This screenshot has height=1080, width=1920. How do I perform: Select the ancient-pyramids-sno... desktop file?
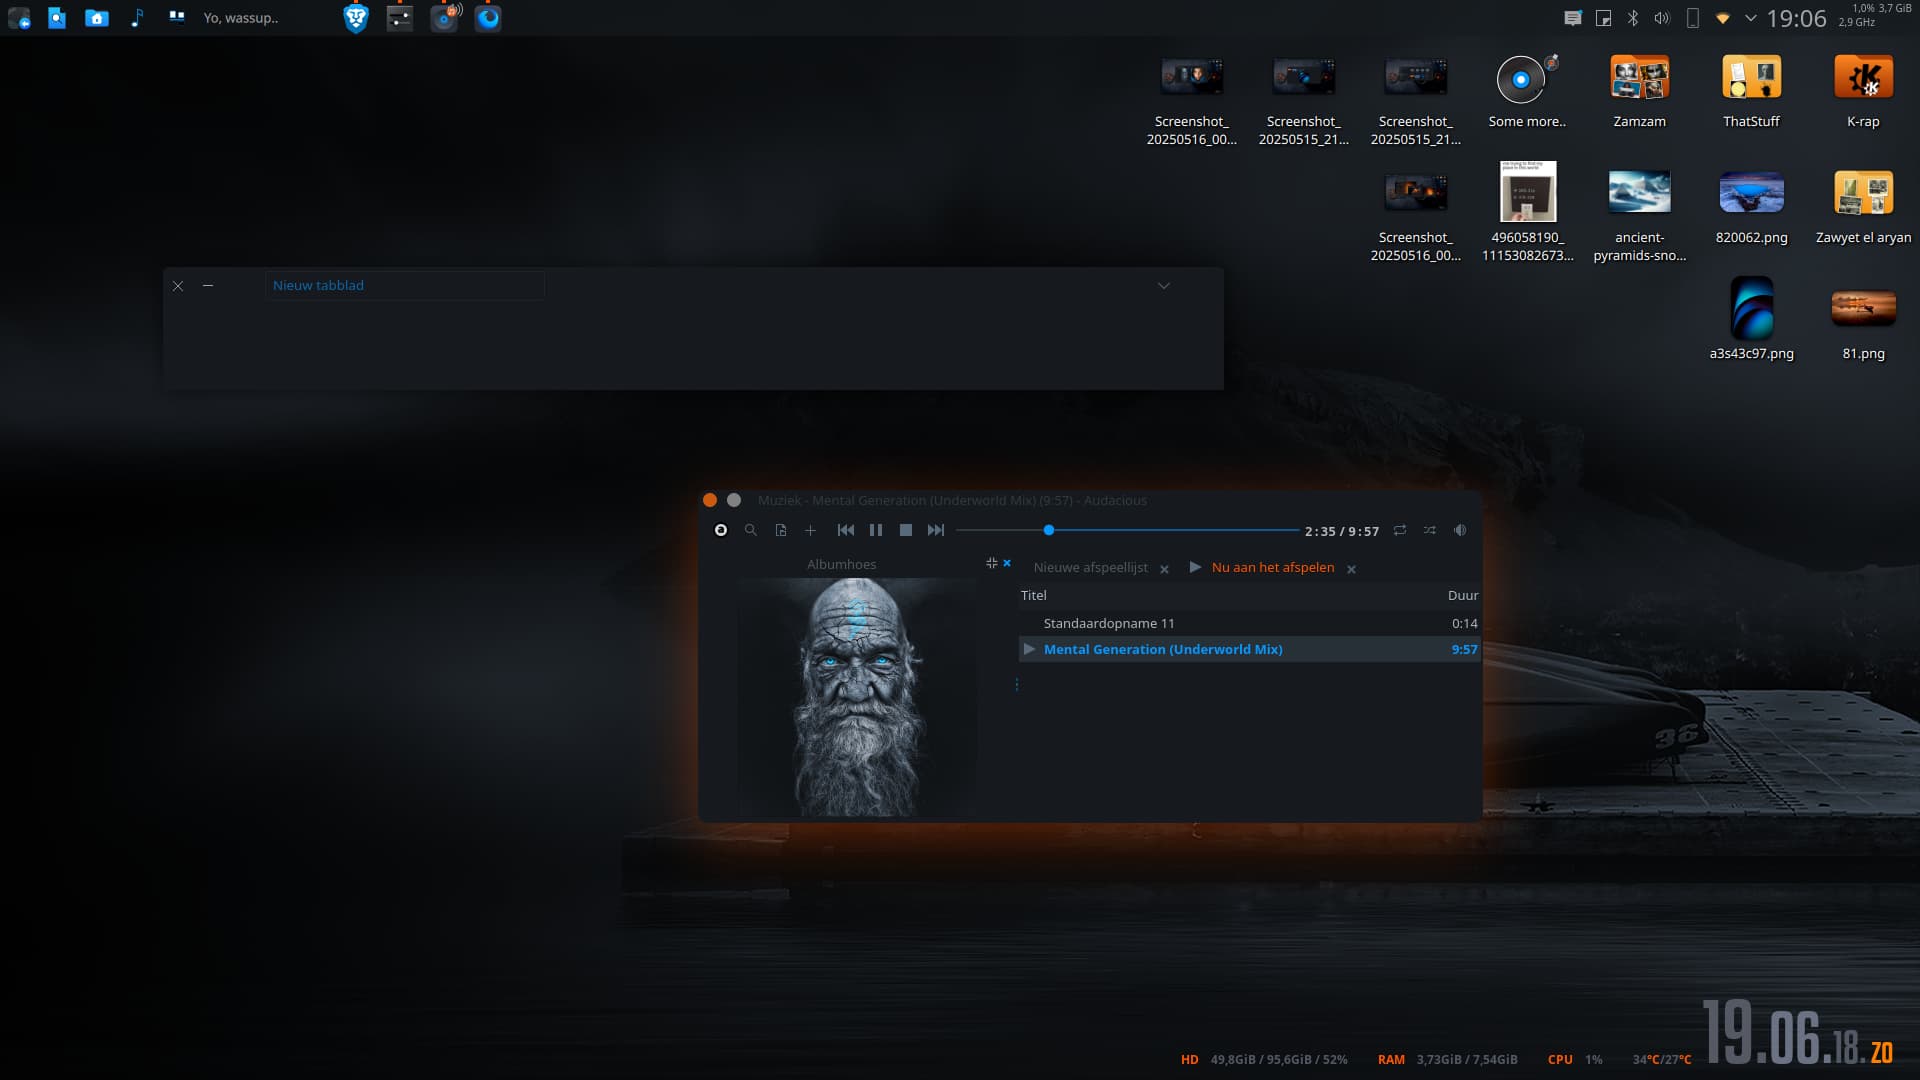tap(1640, 216)
